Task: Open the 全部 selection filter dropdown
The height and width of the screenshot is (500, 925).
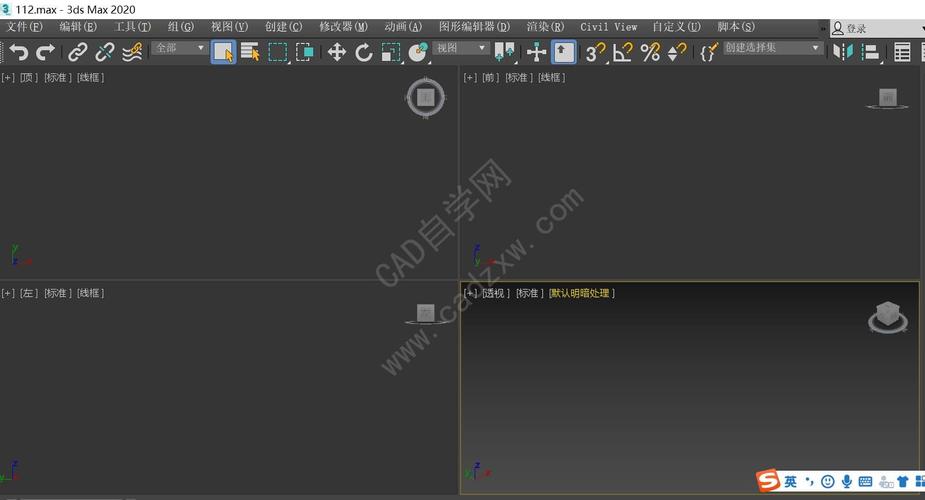Action: tap(180, 48)
